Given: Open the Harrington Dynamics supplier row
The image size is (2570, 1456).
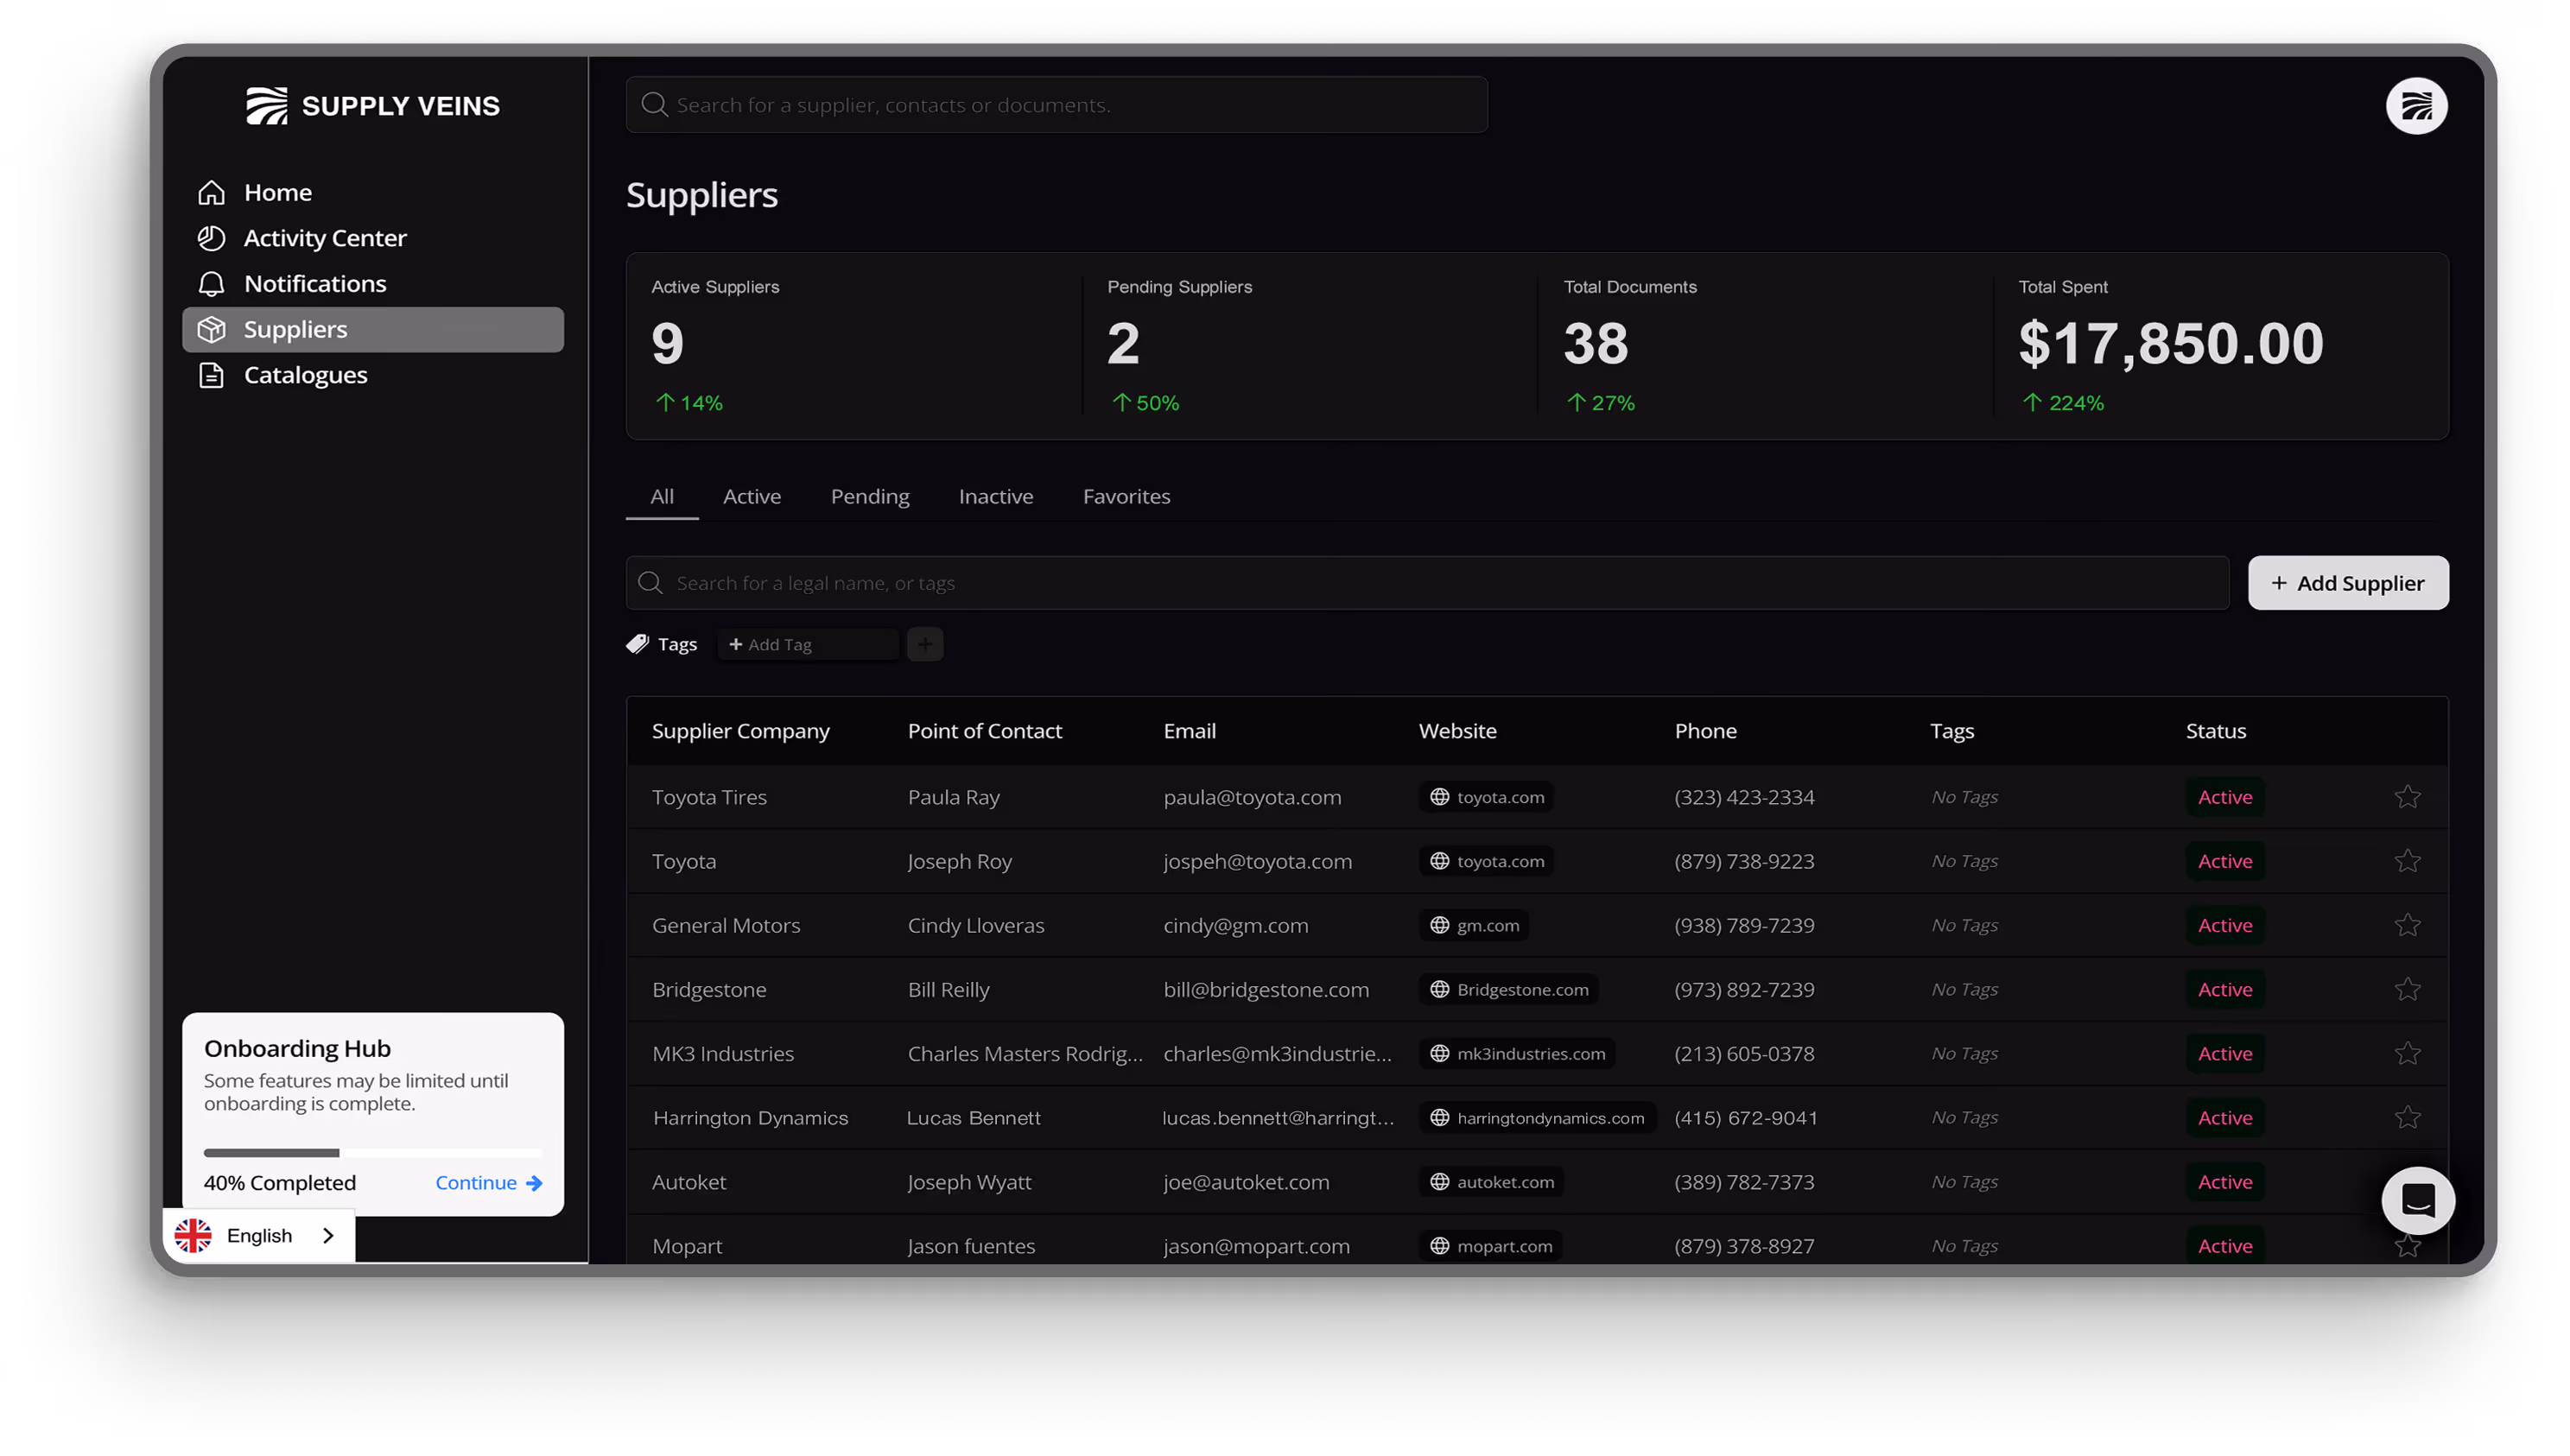Looking at the screenshot, I should (749, 1118).
